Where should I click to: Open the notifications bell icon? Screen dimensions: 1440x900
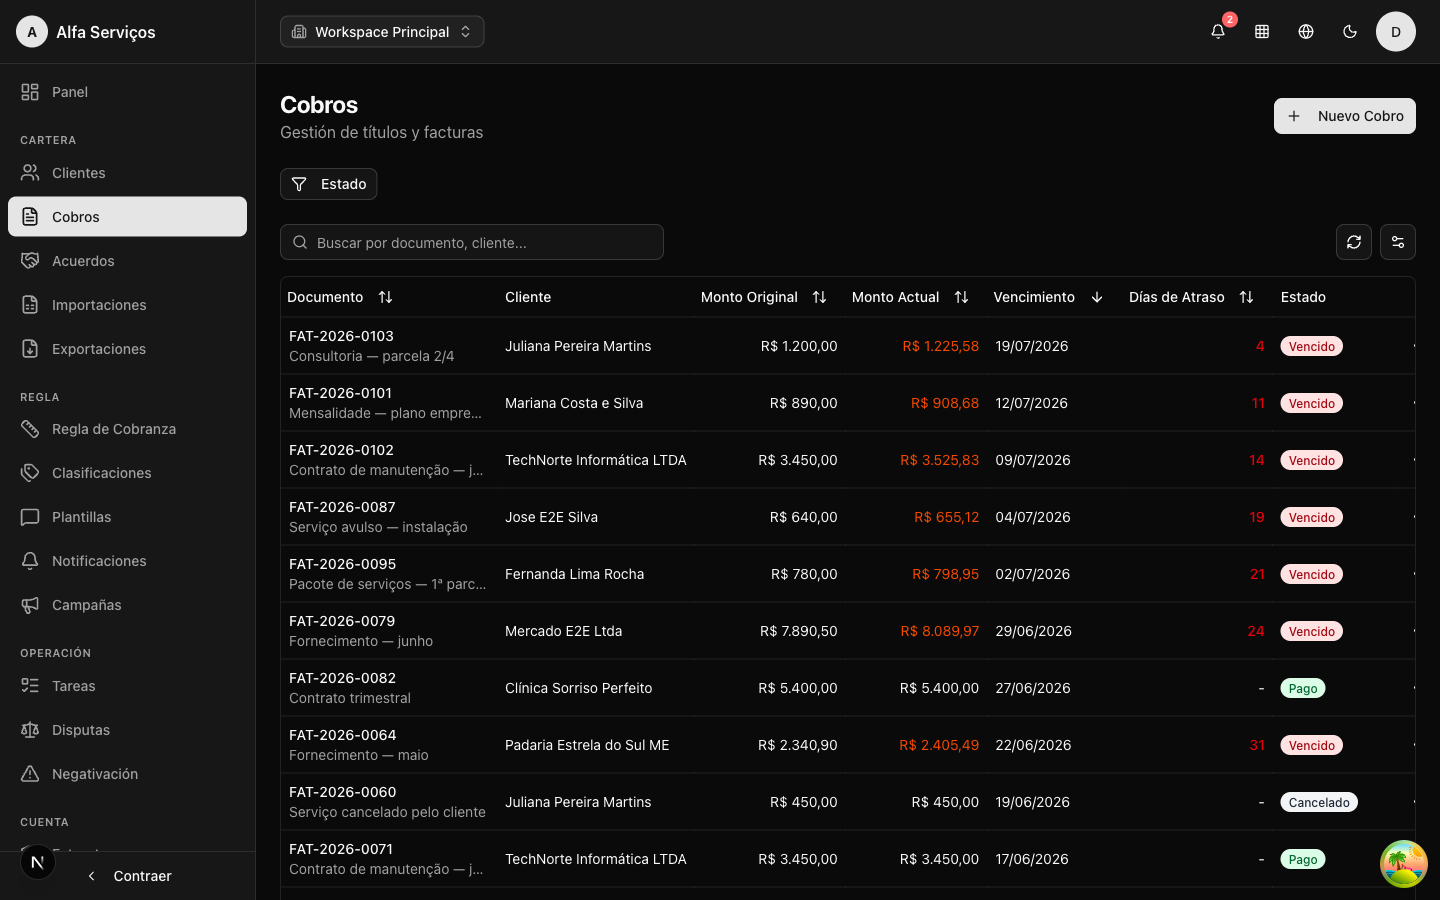[1218, 31]
